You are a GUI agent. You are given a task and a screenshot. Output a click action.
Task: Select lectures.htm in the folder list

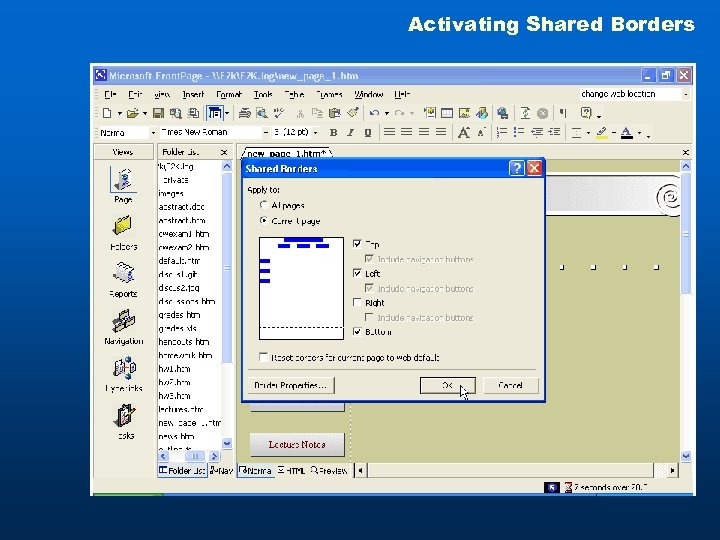click(x=180, y=409)
